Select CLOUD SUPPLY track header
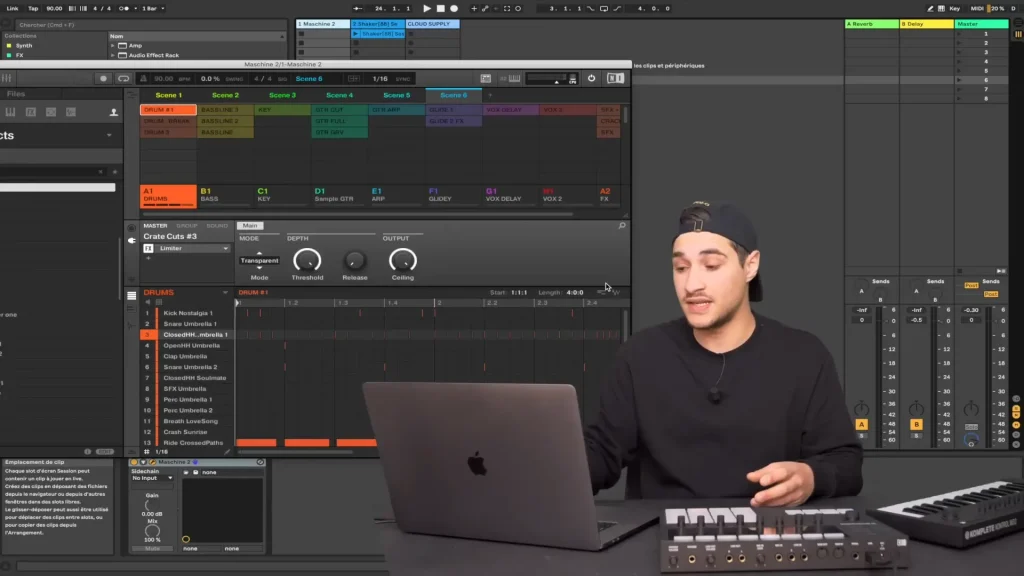The width and height of the screenshot is (1024, 576). 432,24
